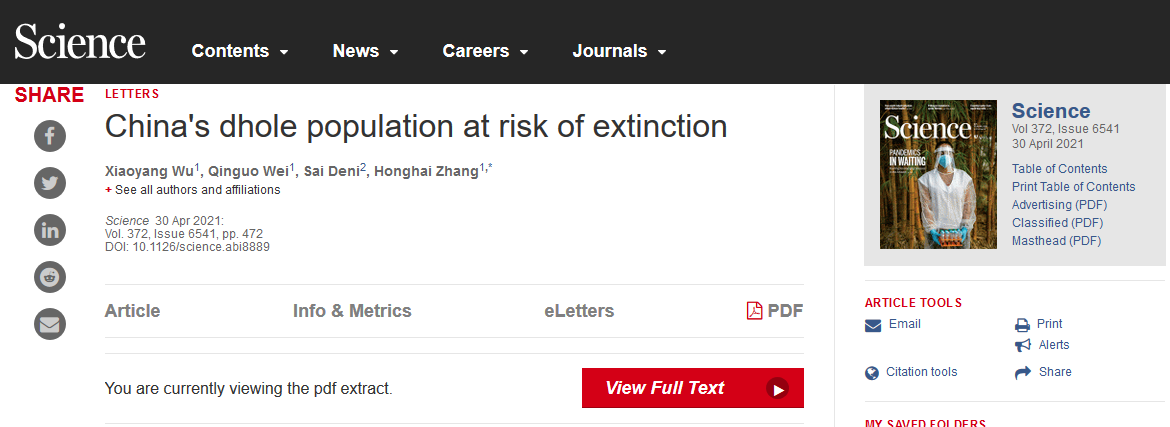Click the Print icon in Article Tools
Image resolution: width=1170 pixels, height=427 pixels.
pos(1022,325)
